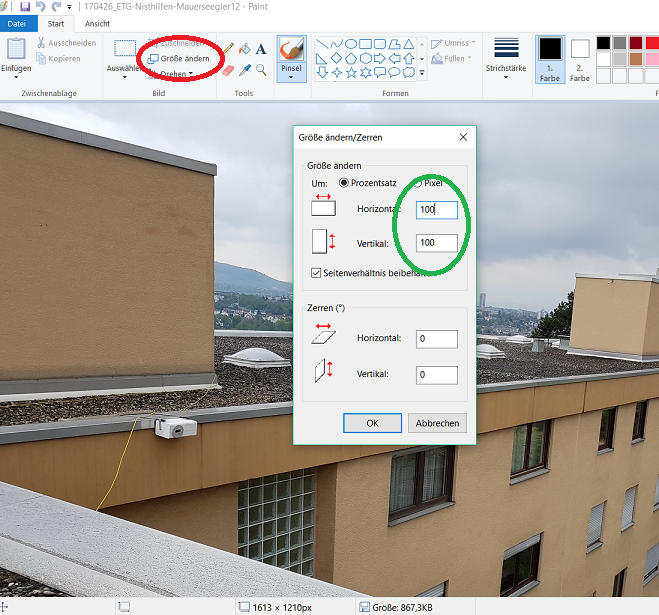The image size is (659, 615).
Task: Click the Zerren Horizontal input field
Action: [x=436, y=339]
